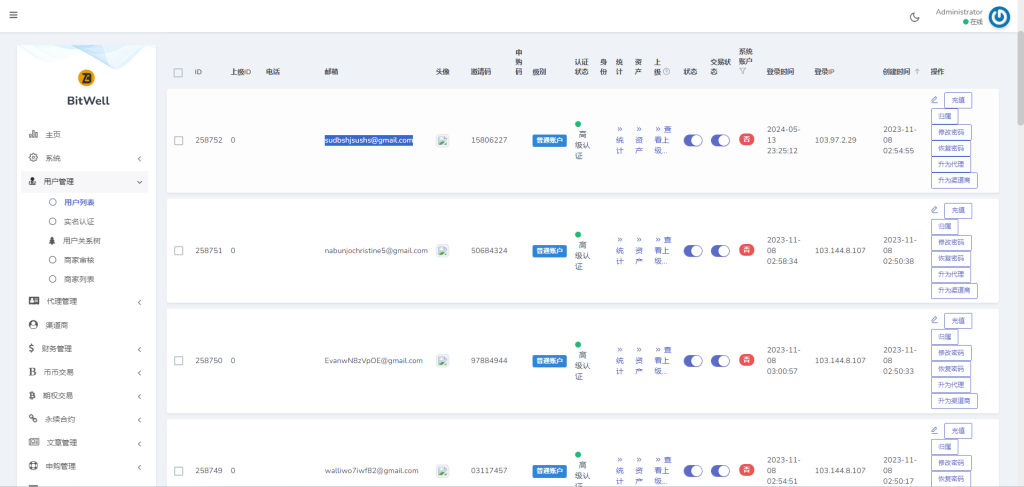Viewport: 1024px width, 487px height.
Task: Check the select-all checkbox in the table header
Action: (178, 72)
